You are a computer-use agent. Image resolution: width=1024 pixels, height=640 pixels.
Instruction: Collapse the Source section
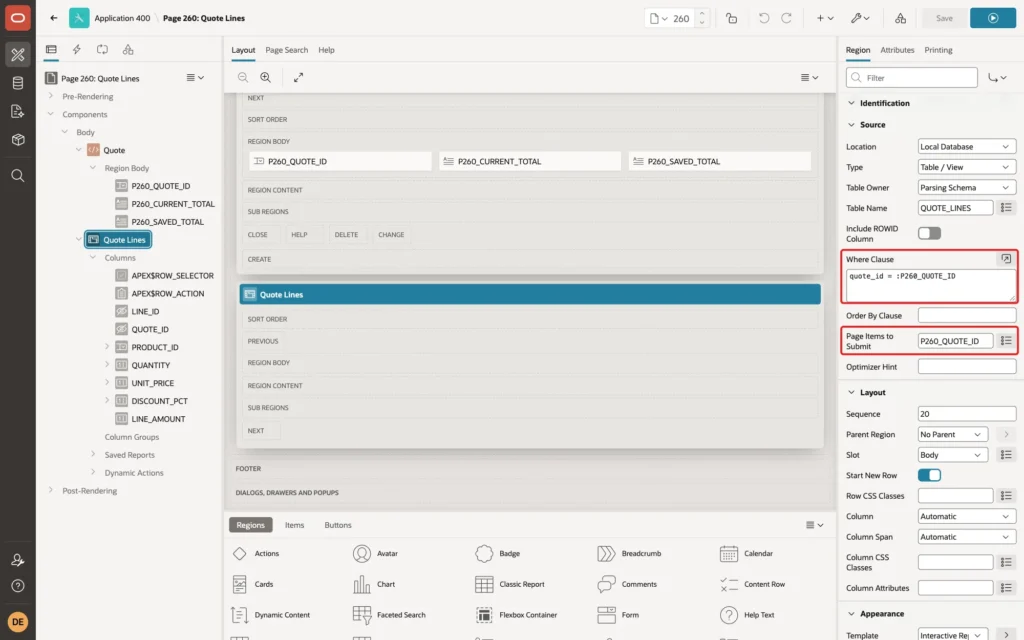(x=851, y=125)
